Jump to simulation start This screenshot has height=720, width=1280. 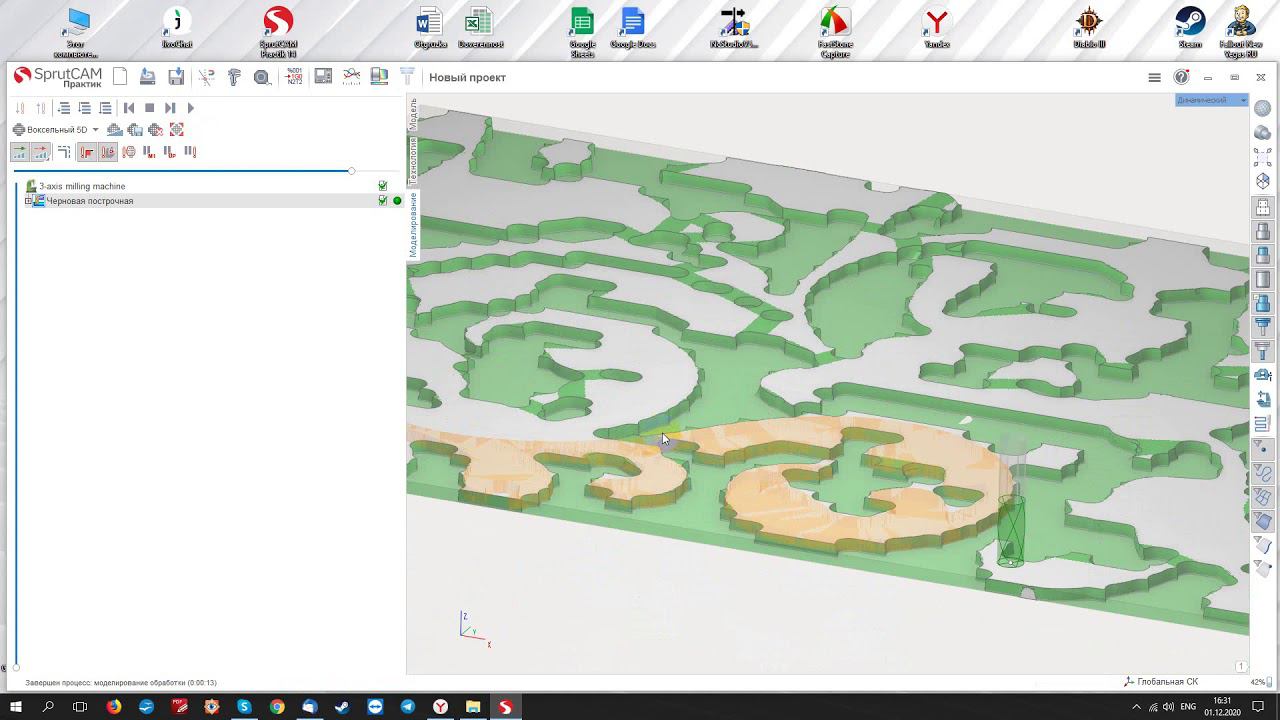(129, 108)
